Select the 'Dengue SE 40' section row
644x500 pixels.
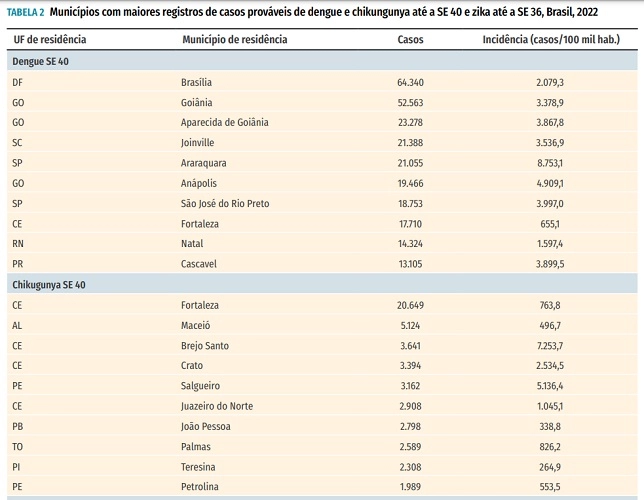(x=40, y=61)
